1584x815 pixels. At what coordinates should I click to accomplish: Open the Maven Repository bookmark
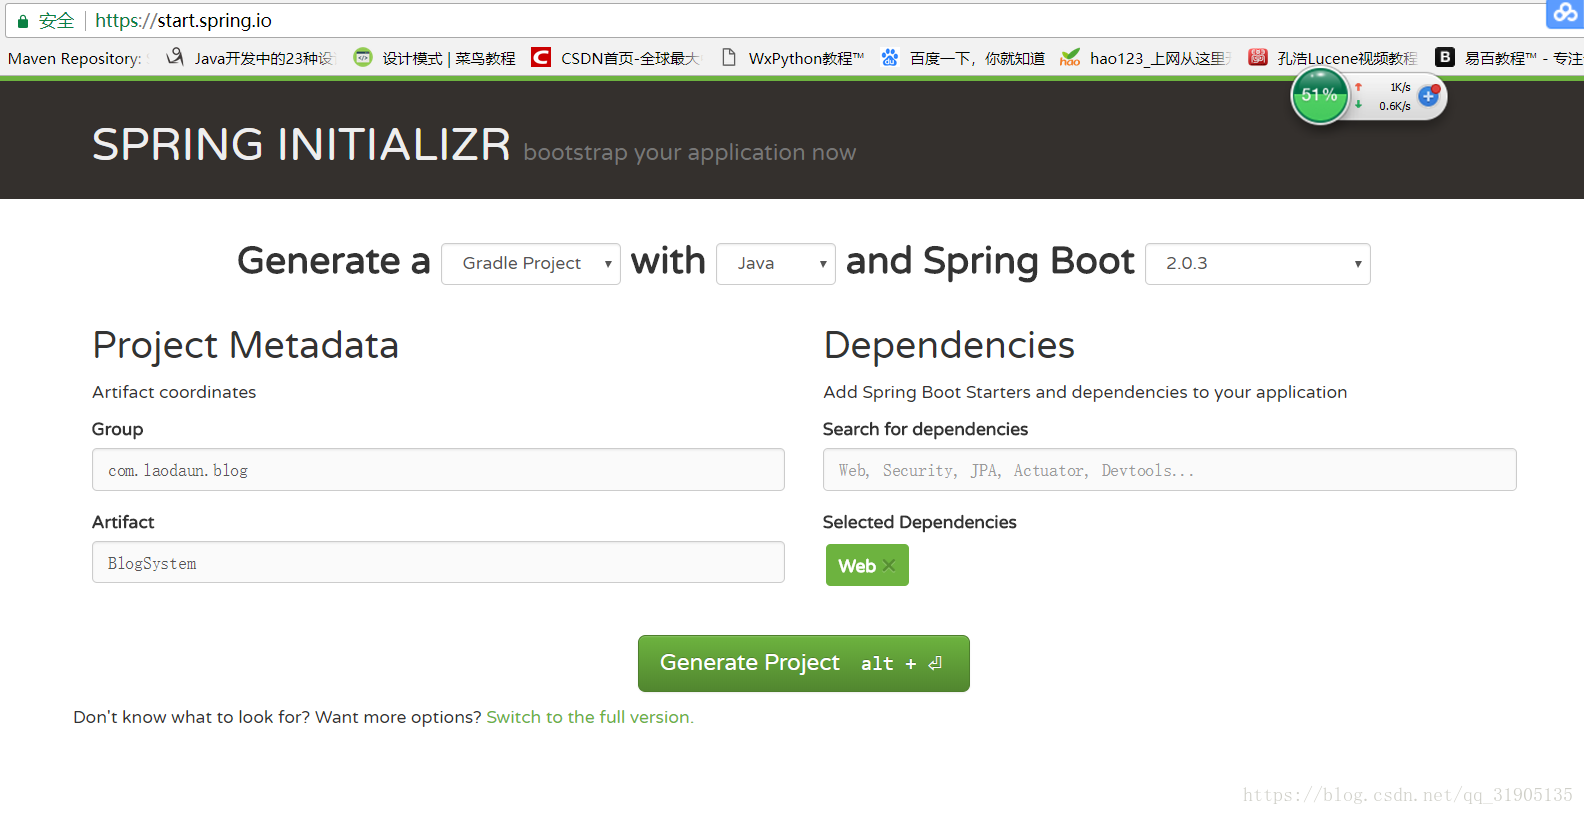click(74, 58)
